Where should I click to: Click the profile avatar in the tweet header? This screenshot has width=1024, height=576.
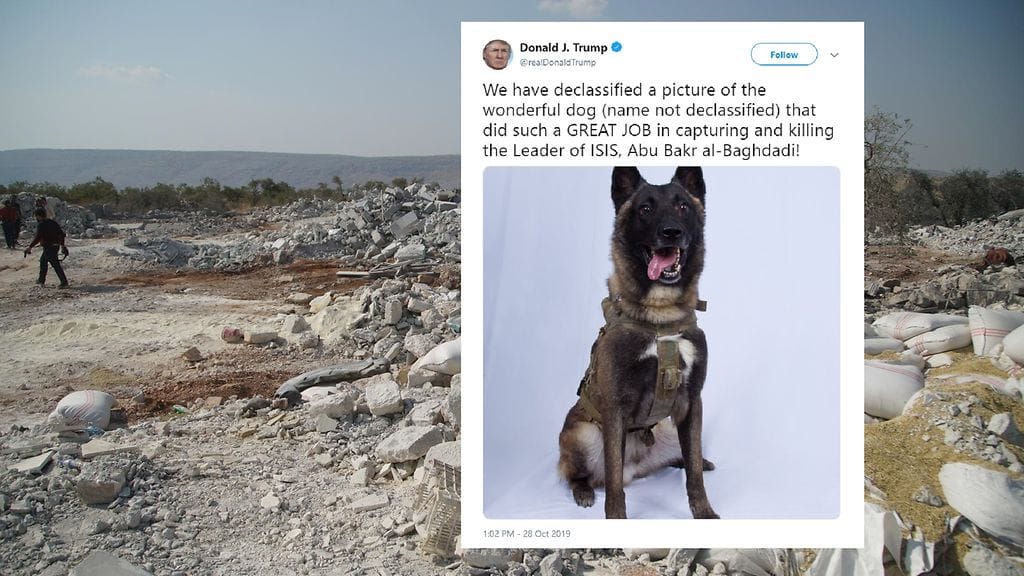(x=497, y=54)
